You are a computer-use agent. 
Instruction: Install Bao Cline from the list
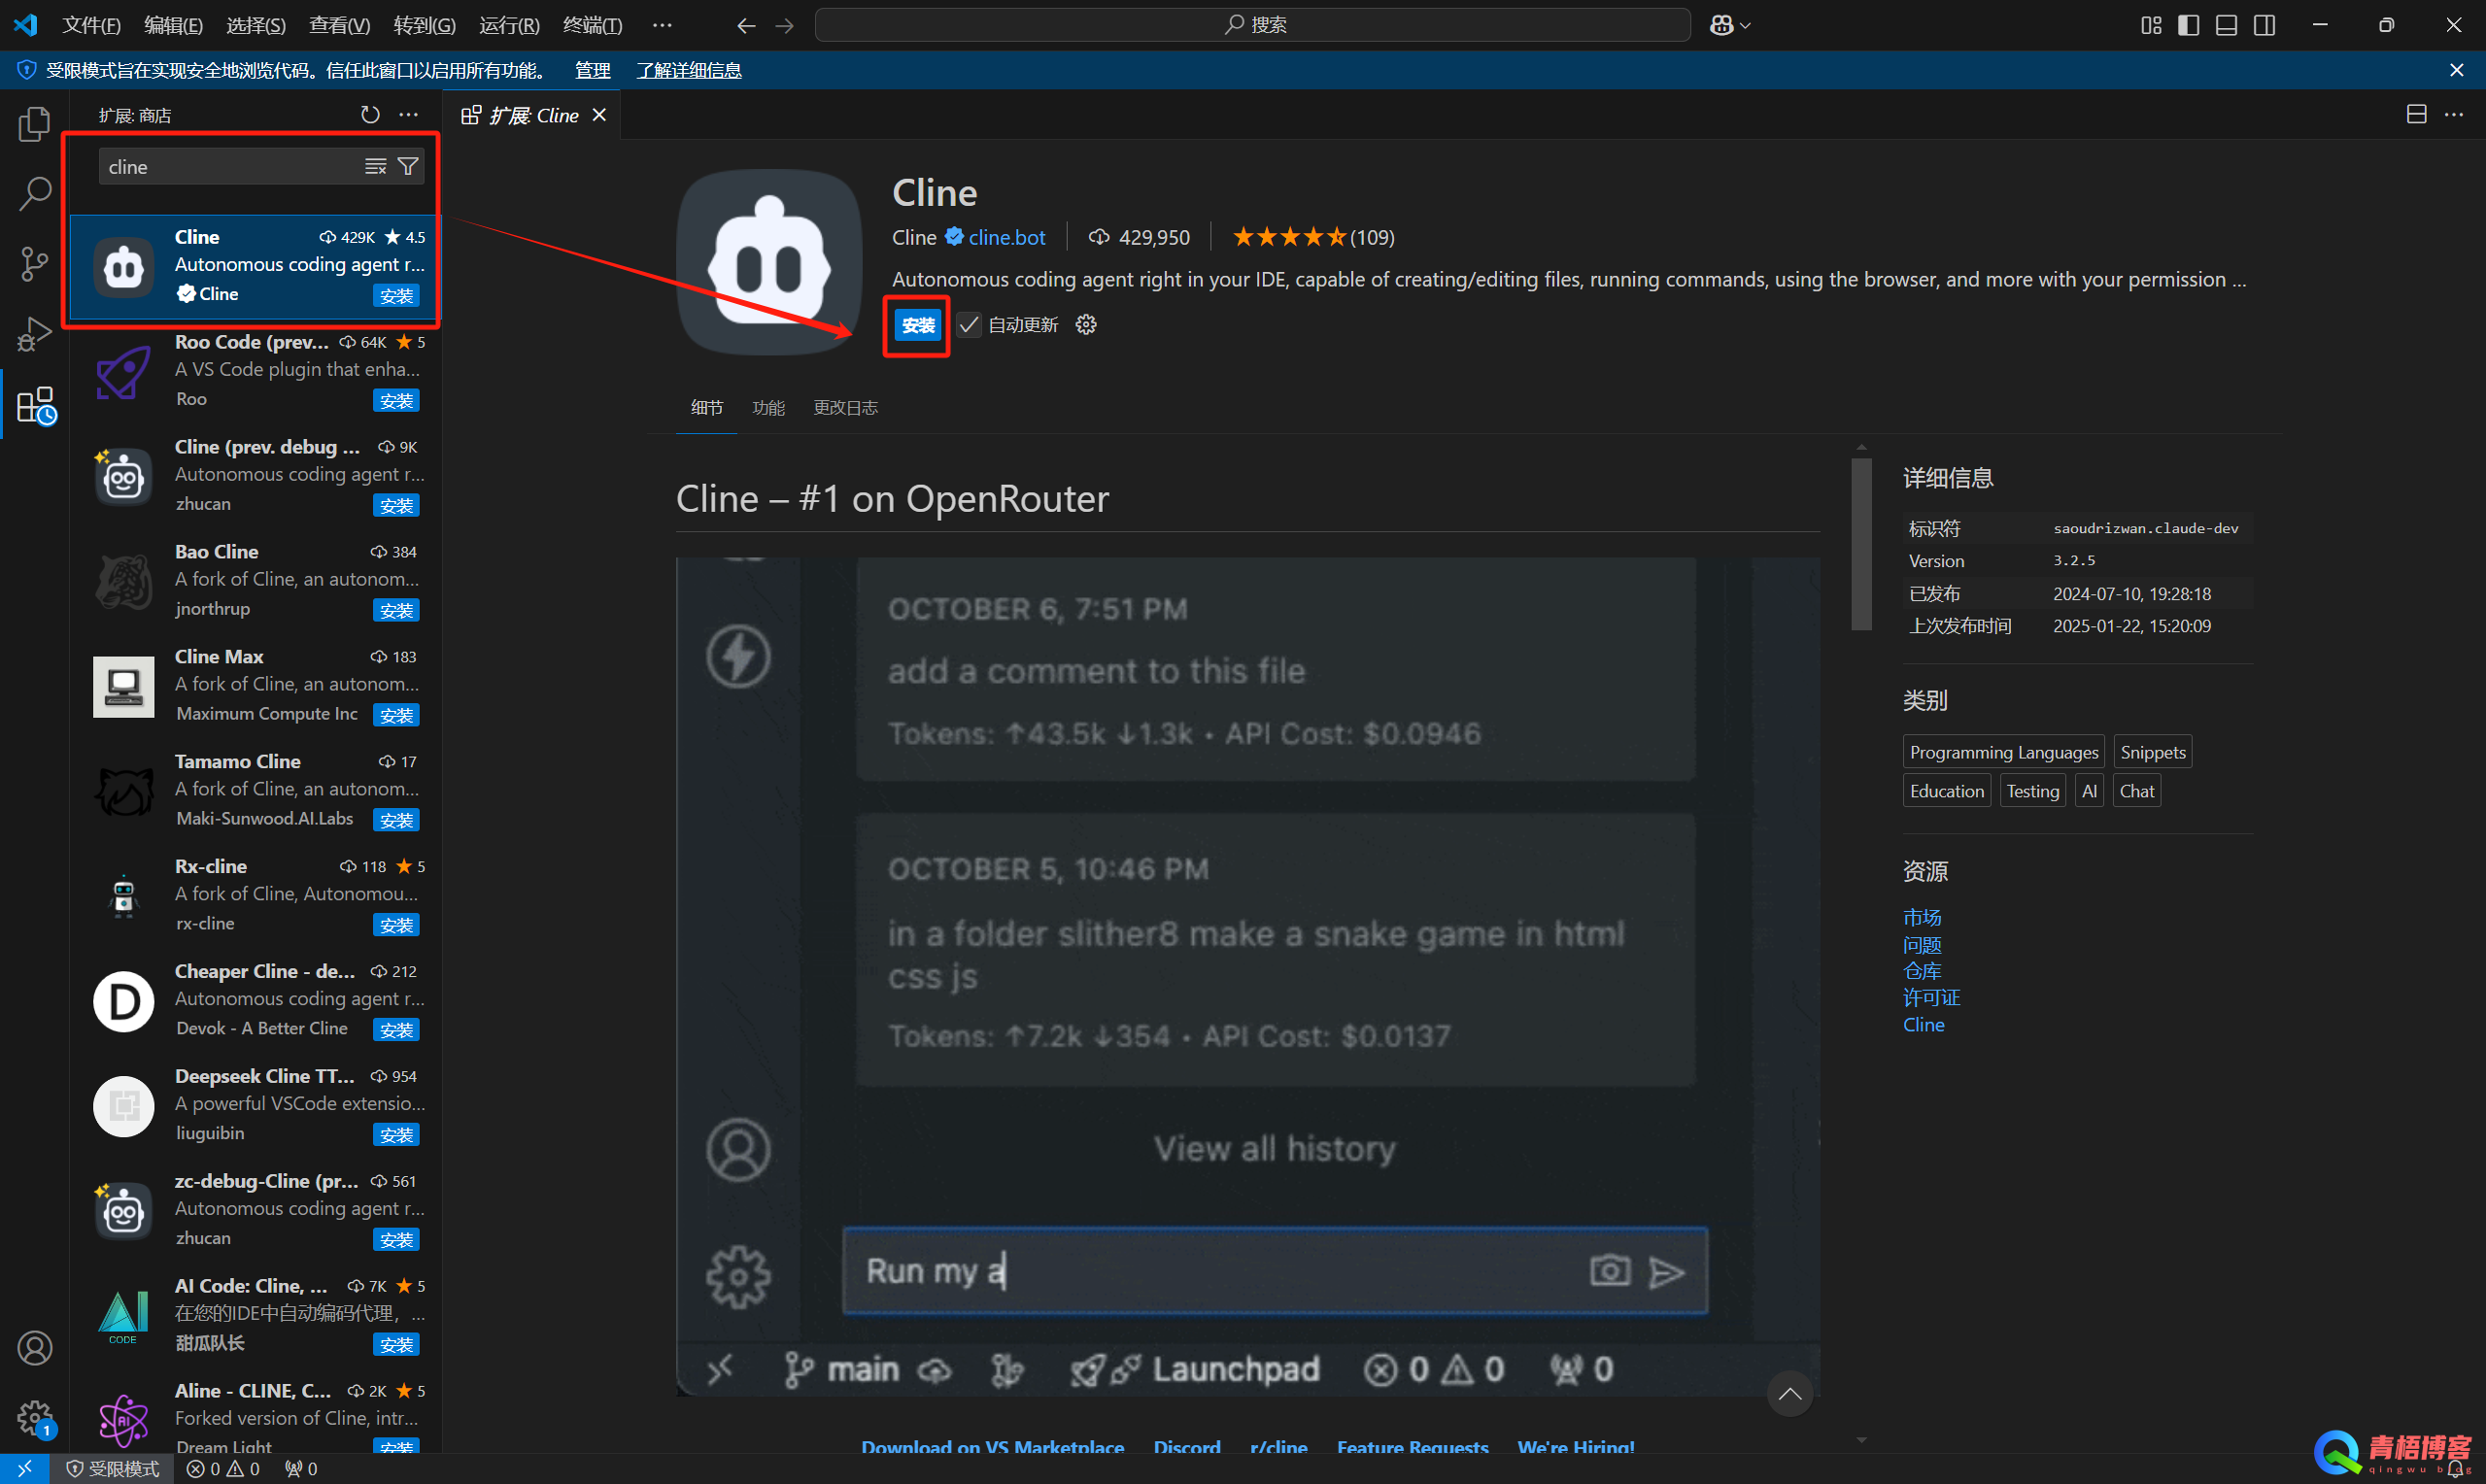pyautogui.click(x=396, y=611)
